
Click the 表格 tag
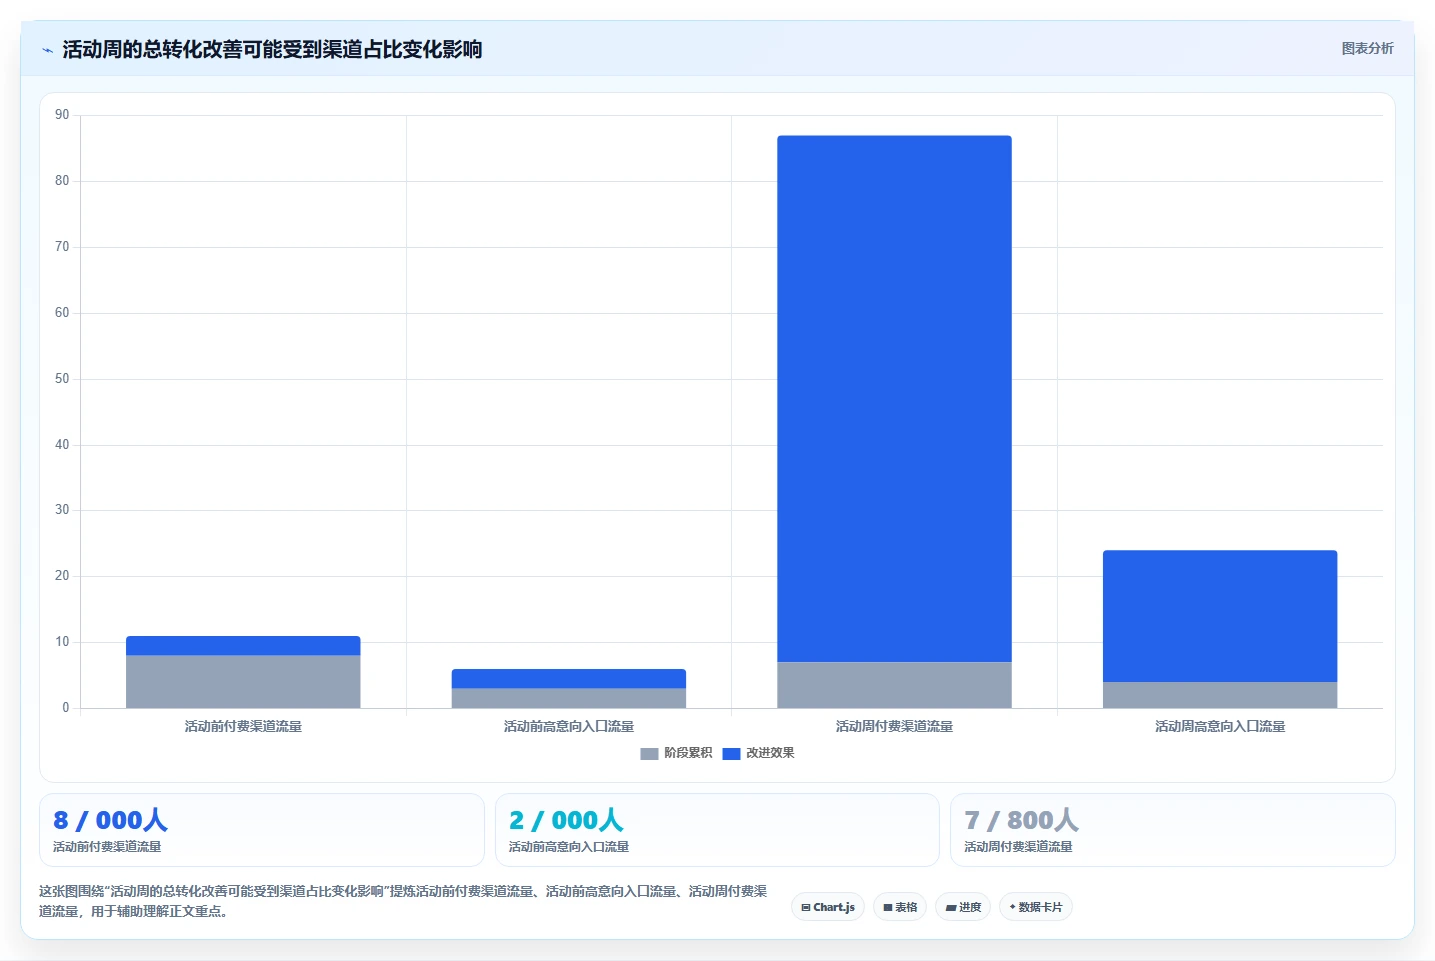click(x=900, y=907)
